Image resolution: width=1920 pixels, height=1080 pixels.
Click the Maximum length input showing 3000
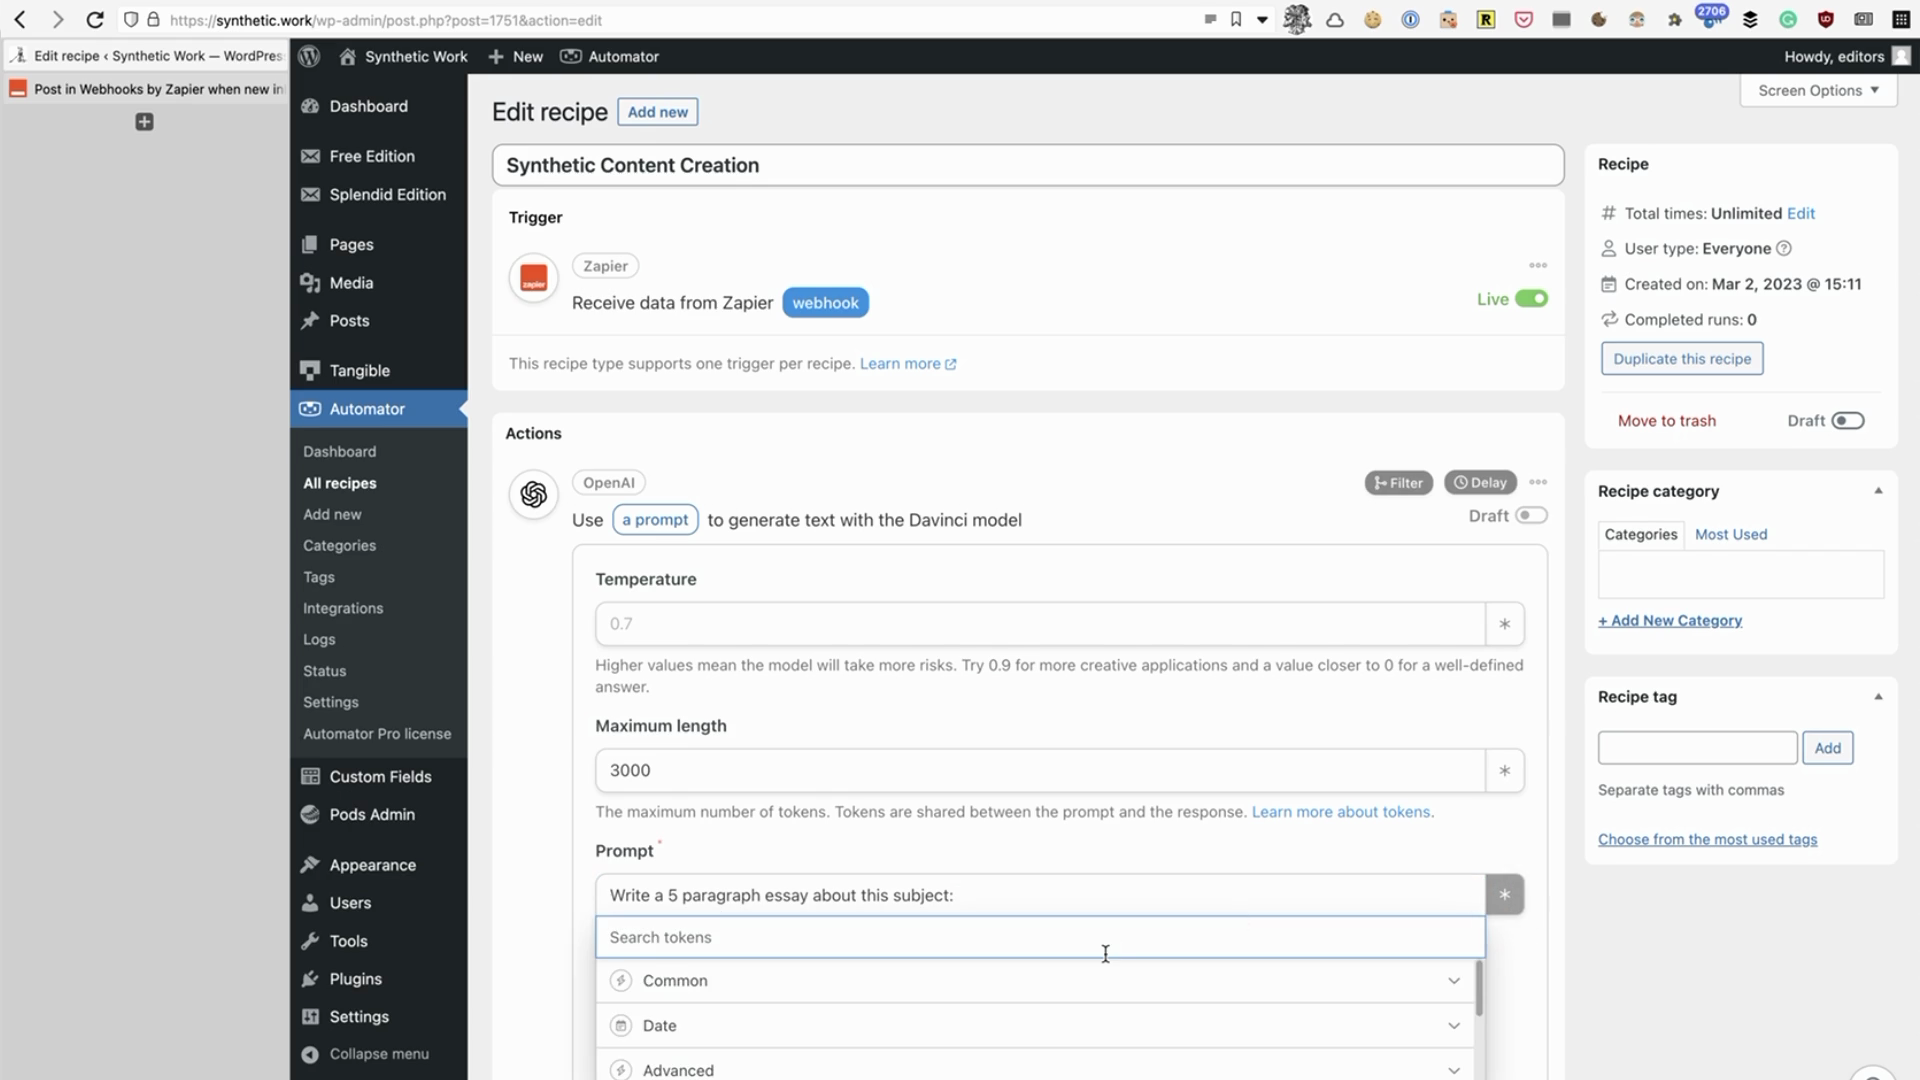coord(1040,771)
